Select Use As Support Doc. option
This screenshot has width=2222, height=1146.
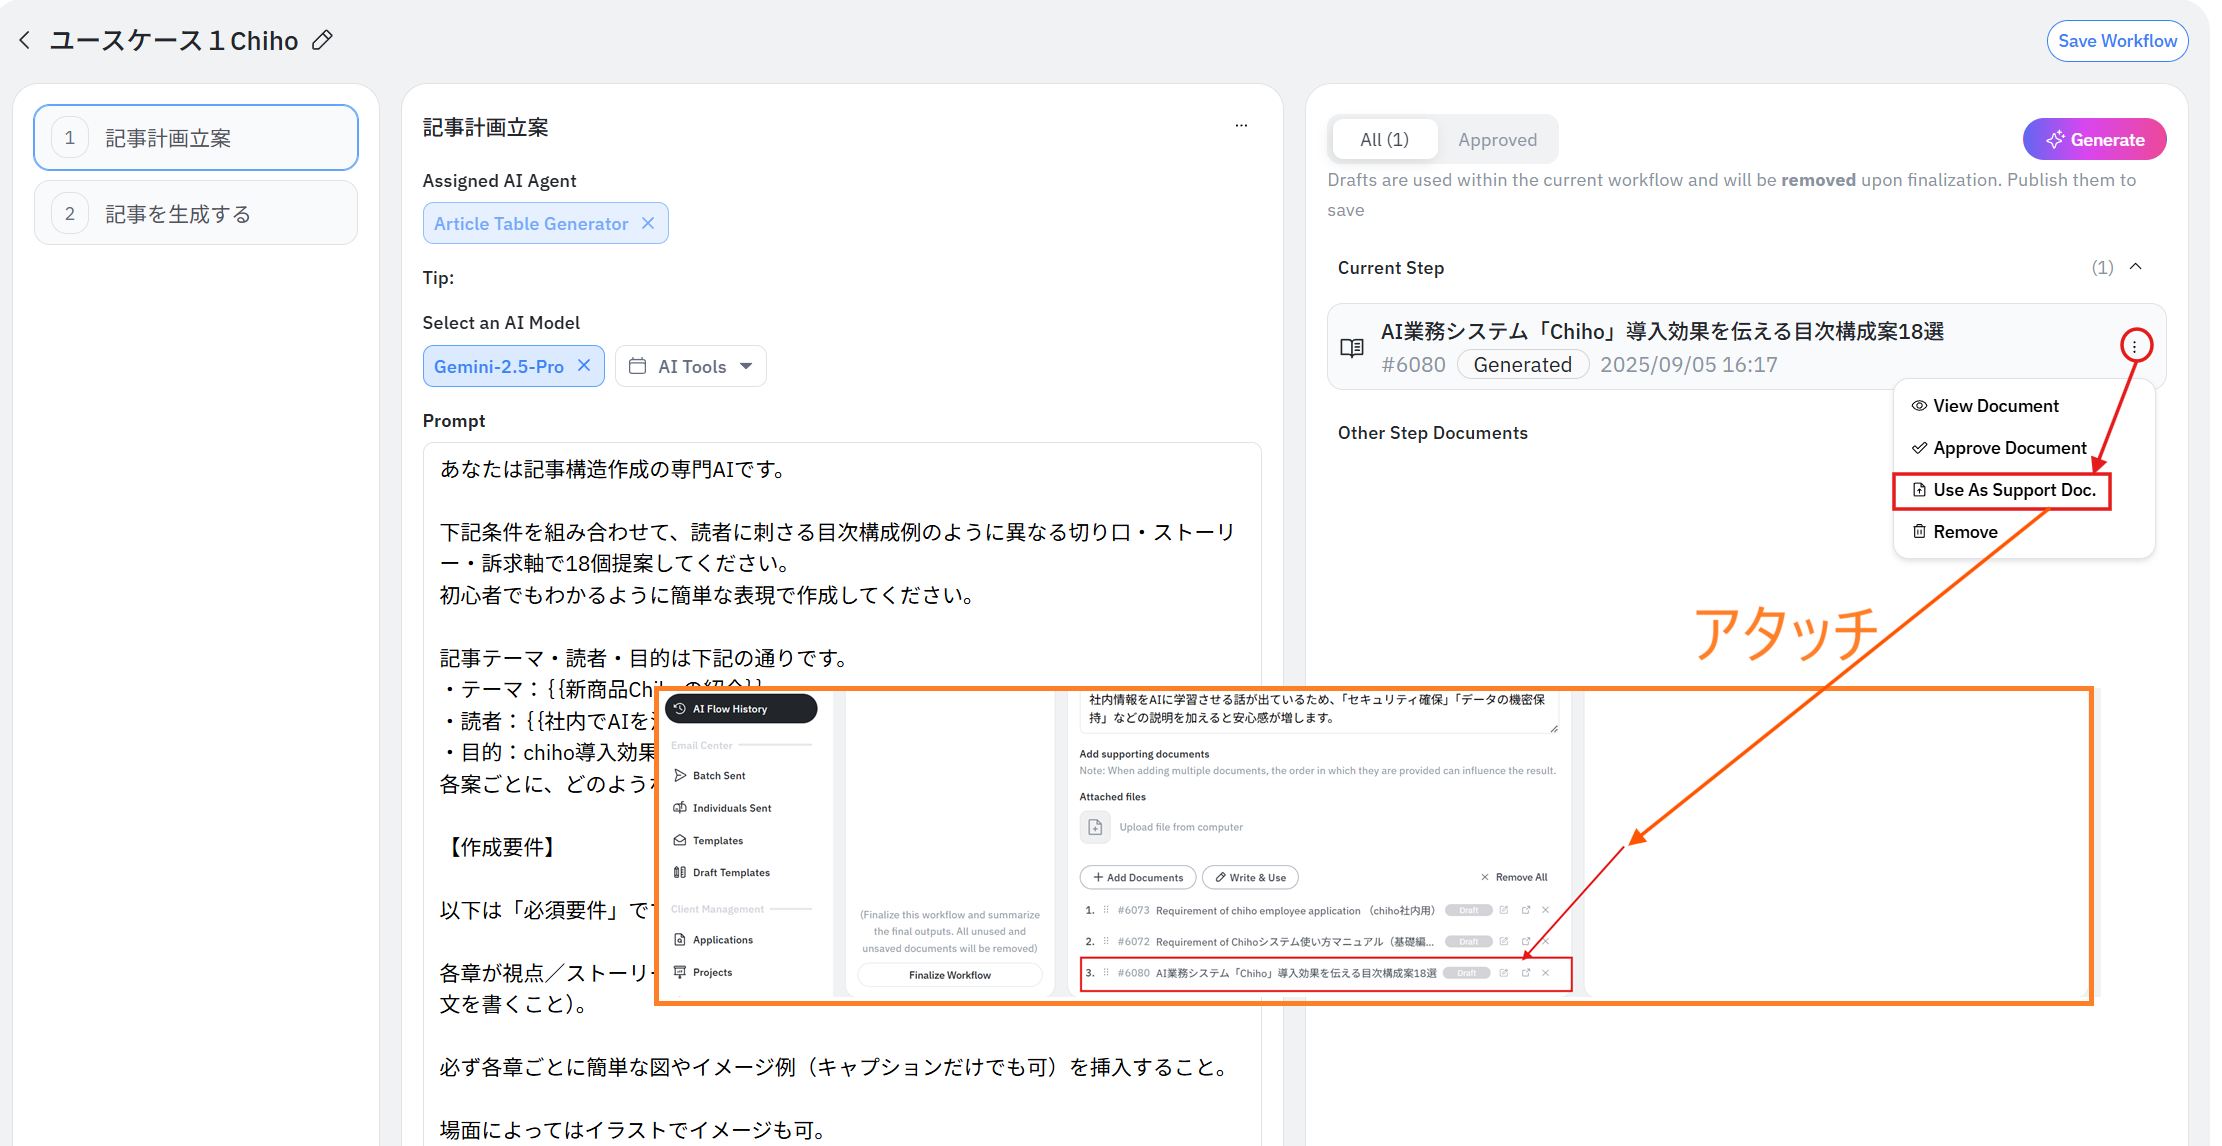(x=2012, y=490)
